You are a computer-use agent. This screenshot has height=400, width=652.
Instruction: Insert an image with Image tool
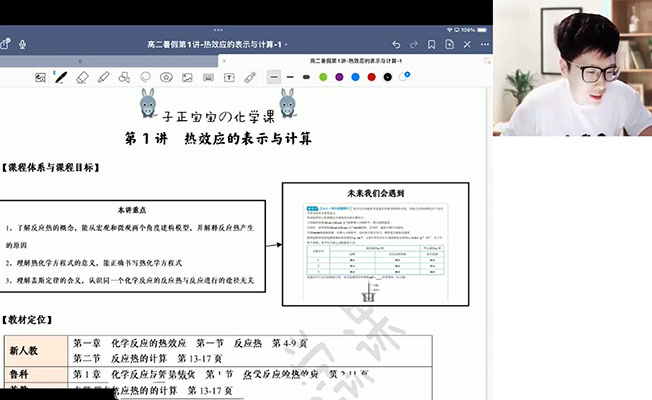pyautogui.click(x=187, y=77)
